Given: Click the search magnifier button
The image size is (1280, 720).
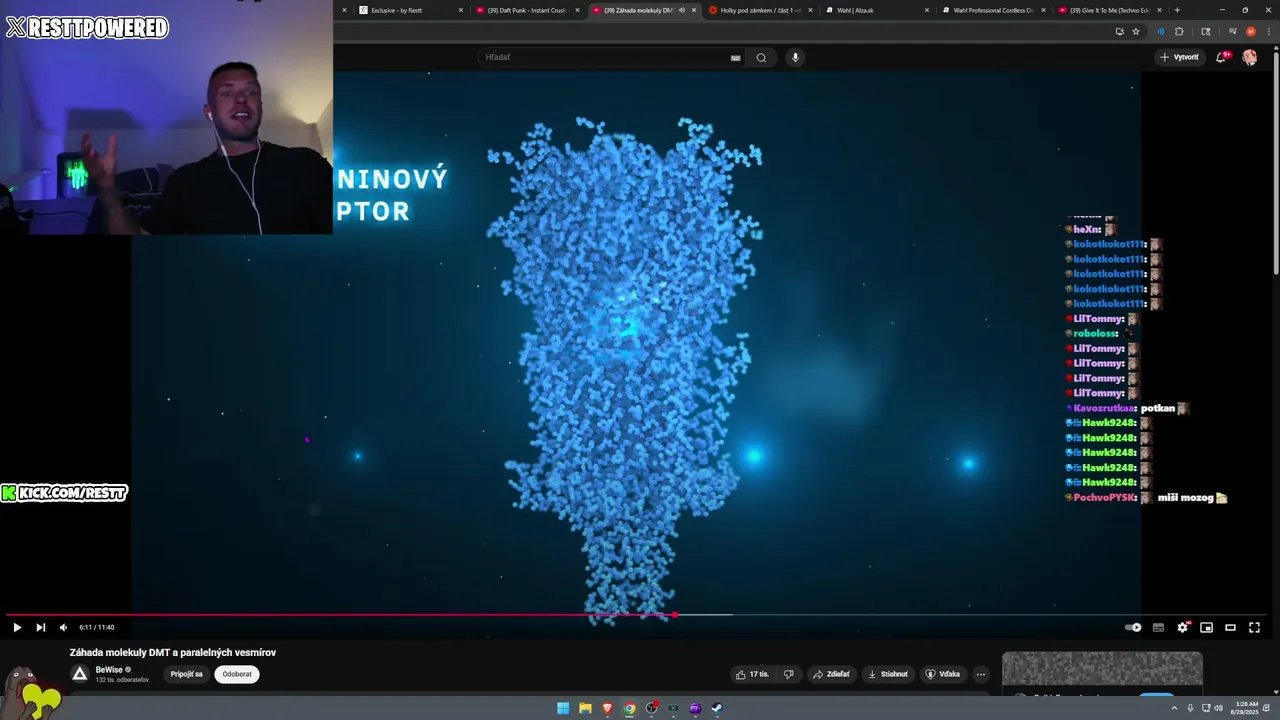Looking at the screenshot, I should pyautogui.click(x=761, y=57).
